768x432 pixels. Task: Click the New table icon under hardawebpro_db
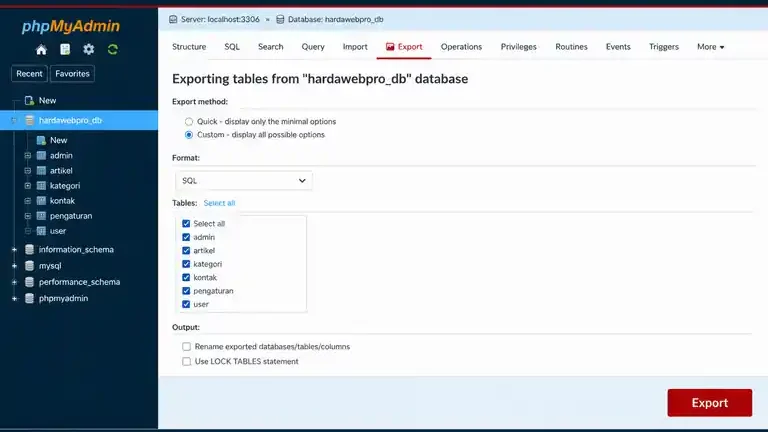coord(41,140)
